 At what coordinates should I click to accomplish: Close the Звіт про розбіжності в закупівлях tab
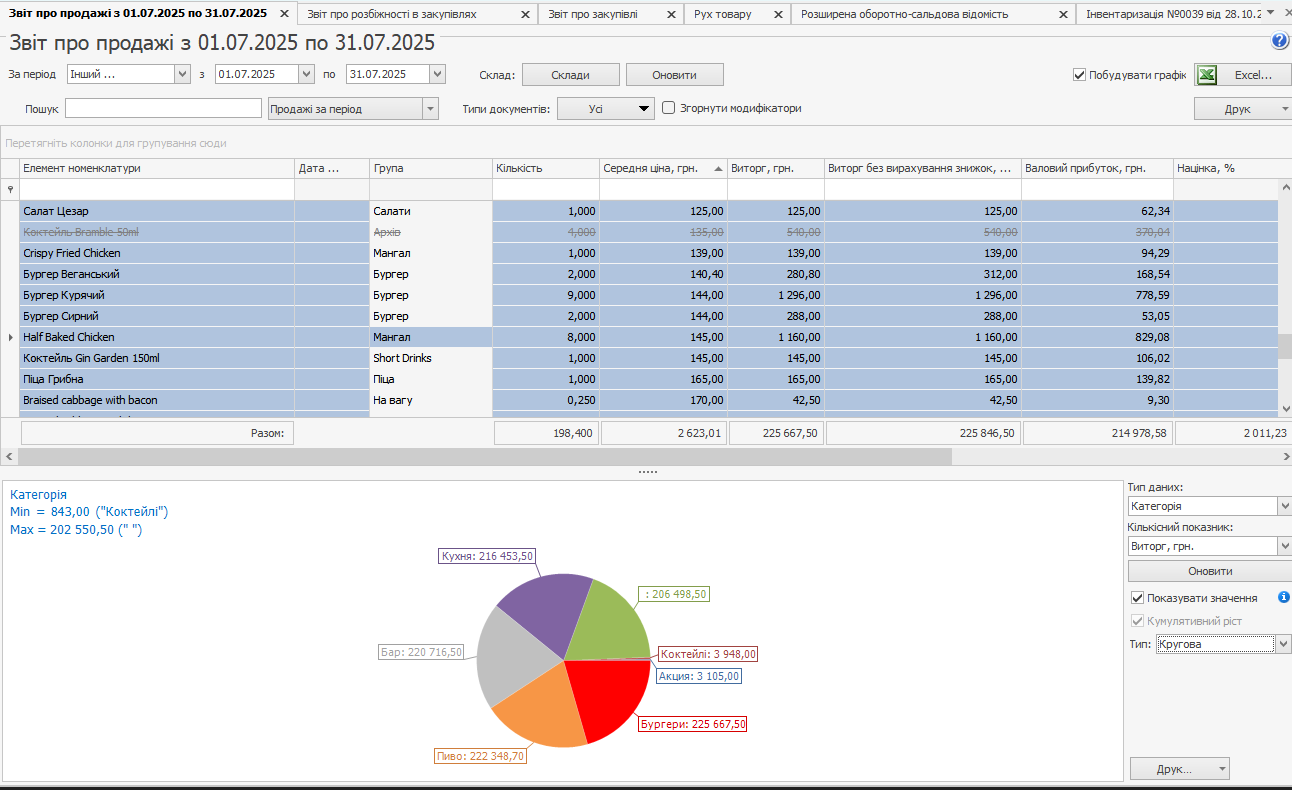[x=525, y=15]
